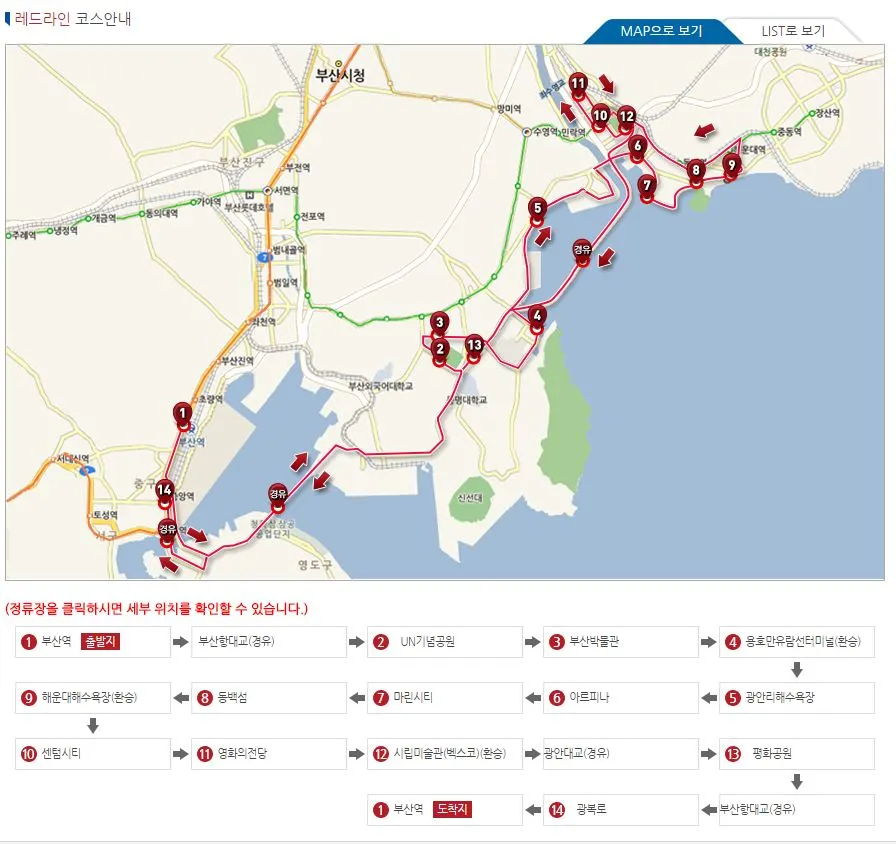Click the 신선대 map label

coord(470,498)
